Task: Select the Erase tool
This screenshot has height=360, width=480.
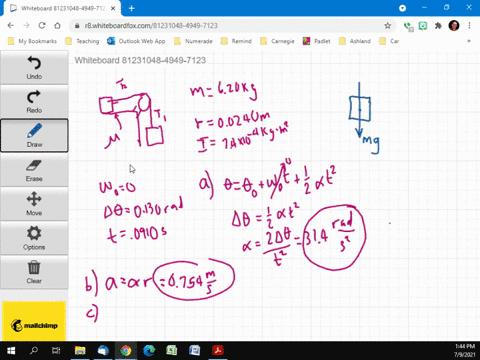Action: pyautogui.click(x=34, y=170)
